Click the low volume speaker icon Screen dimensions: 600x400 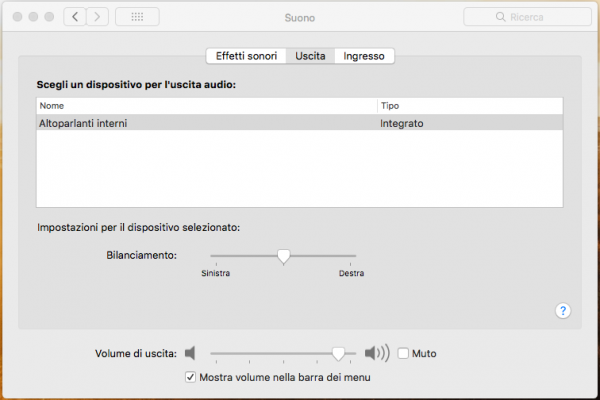[191, 353]
